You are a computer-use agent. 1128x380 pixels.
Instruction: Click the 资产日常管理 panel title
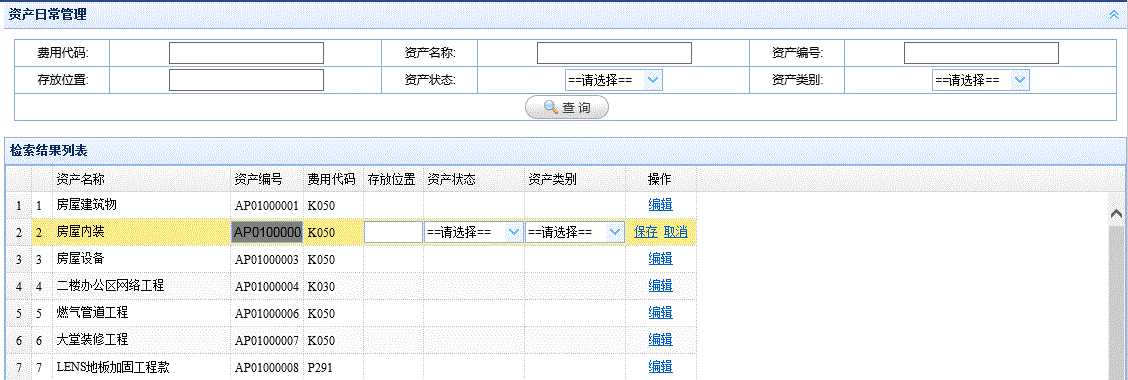48,14
